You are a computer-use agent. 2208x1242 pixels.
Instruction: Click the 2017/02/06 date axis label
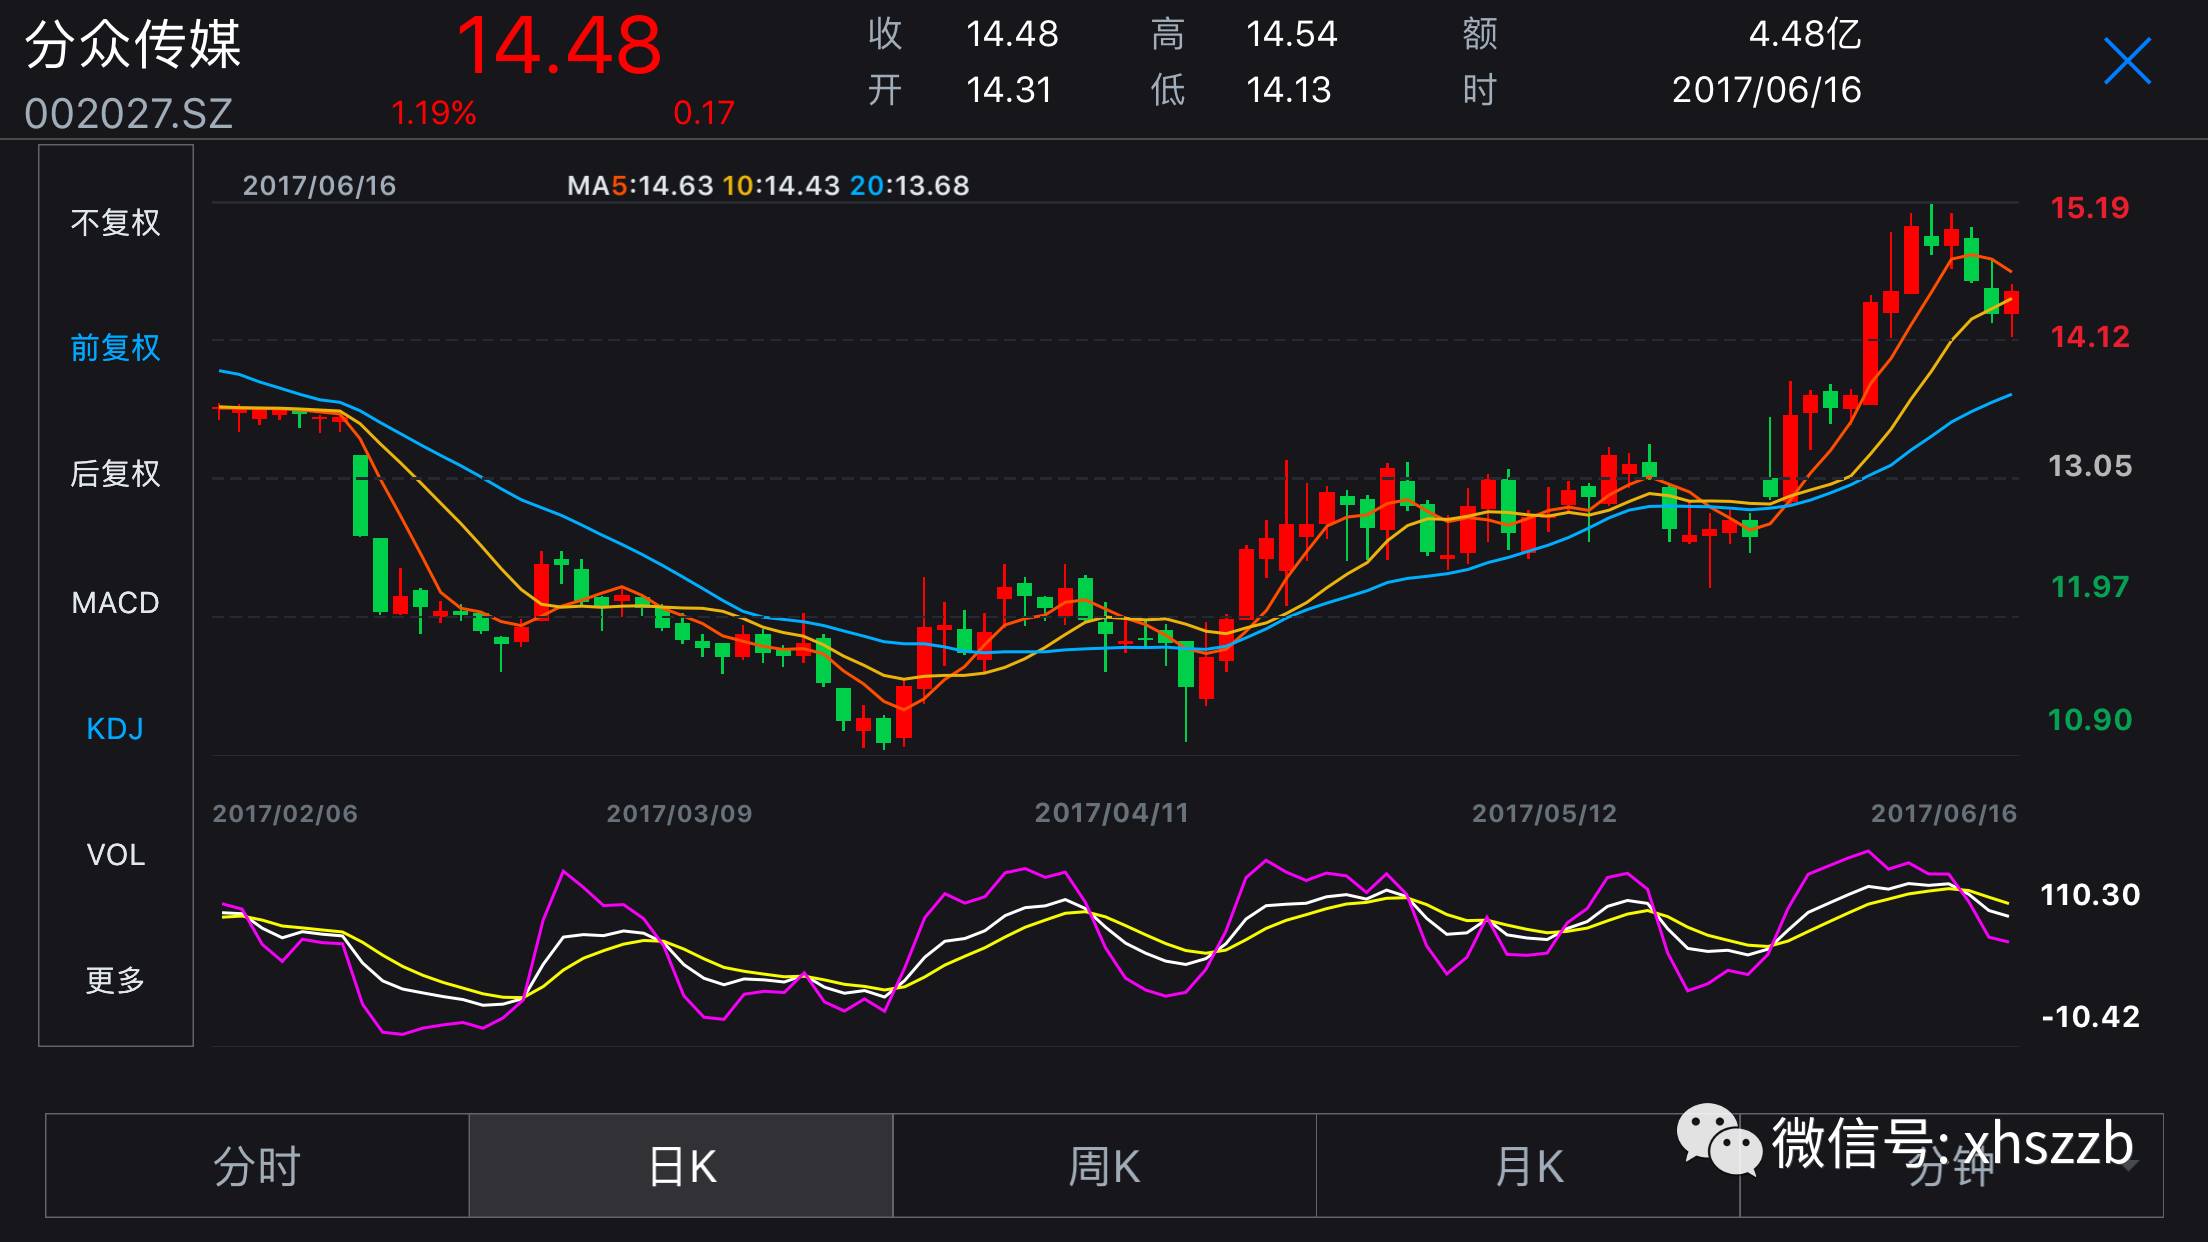point(285,813)
